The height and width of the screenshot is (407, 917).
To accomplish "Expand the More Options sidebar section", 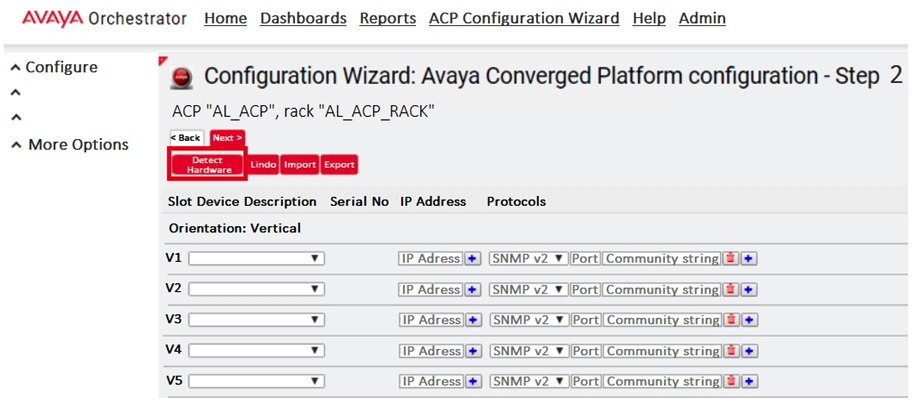I will click(70, 144).
